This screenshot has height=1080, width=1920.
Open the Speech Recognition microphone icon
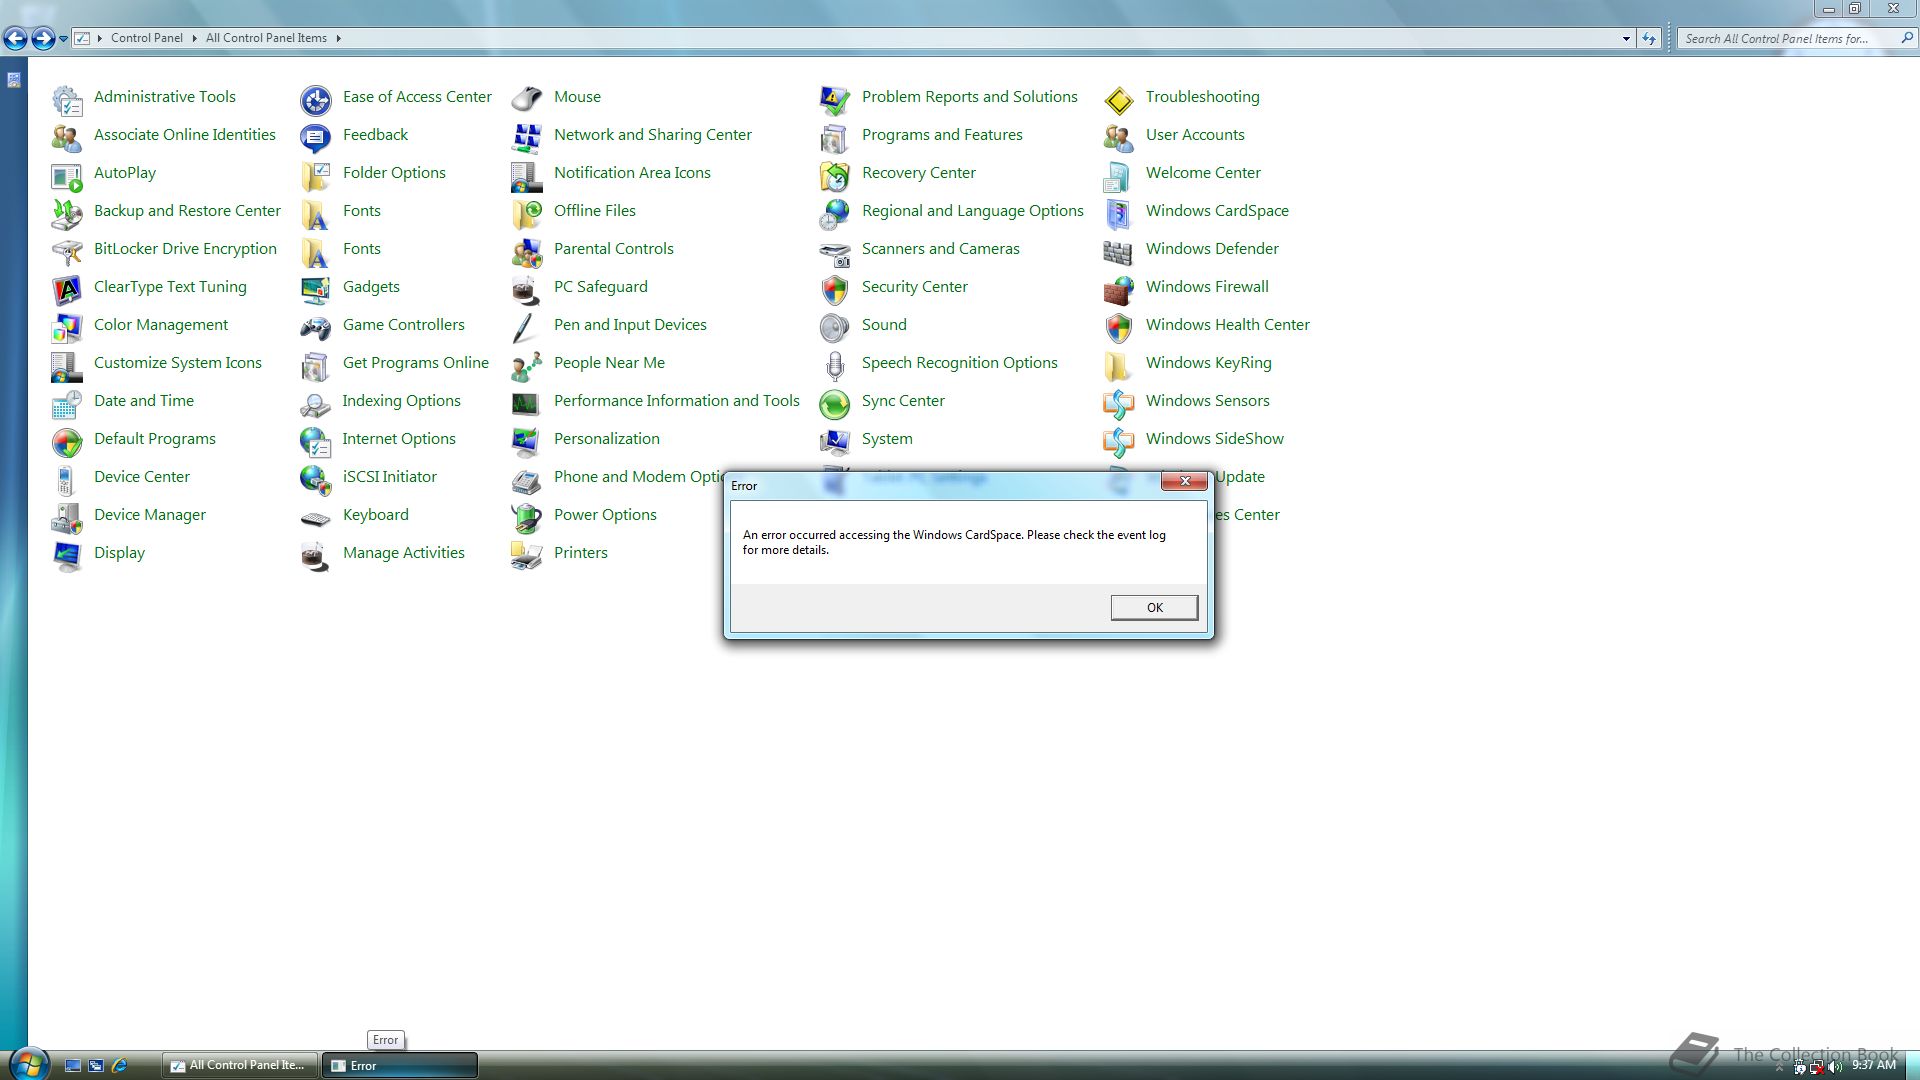click(x=835, y=364)
